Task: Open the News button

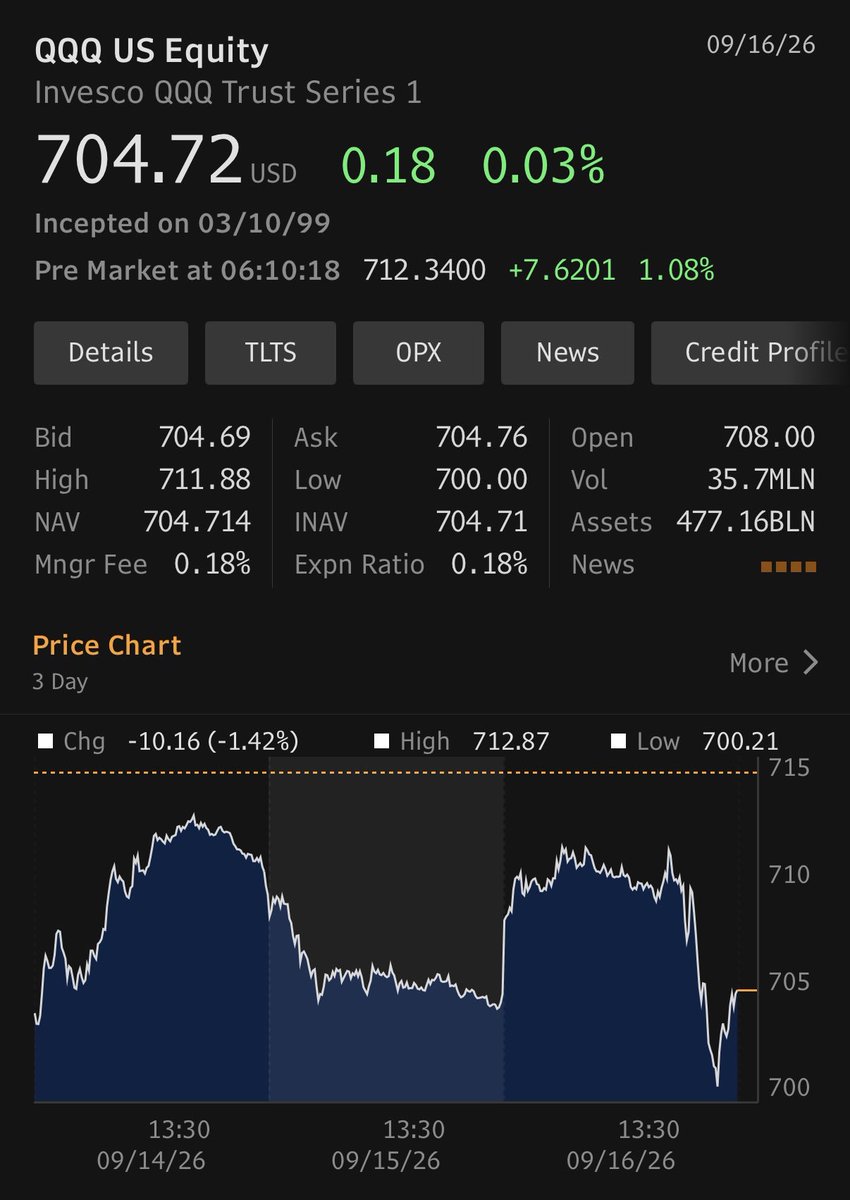Action: [567, 353]
